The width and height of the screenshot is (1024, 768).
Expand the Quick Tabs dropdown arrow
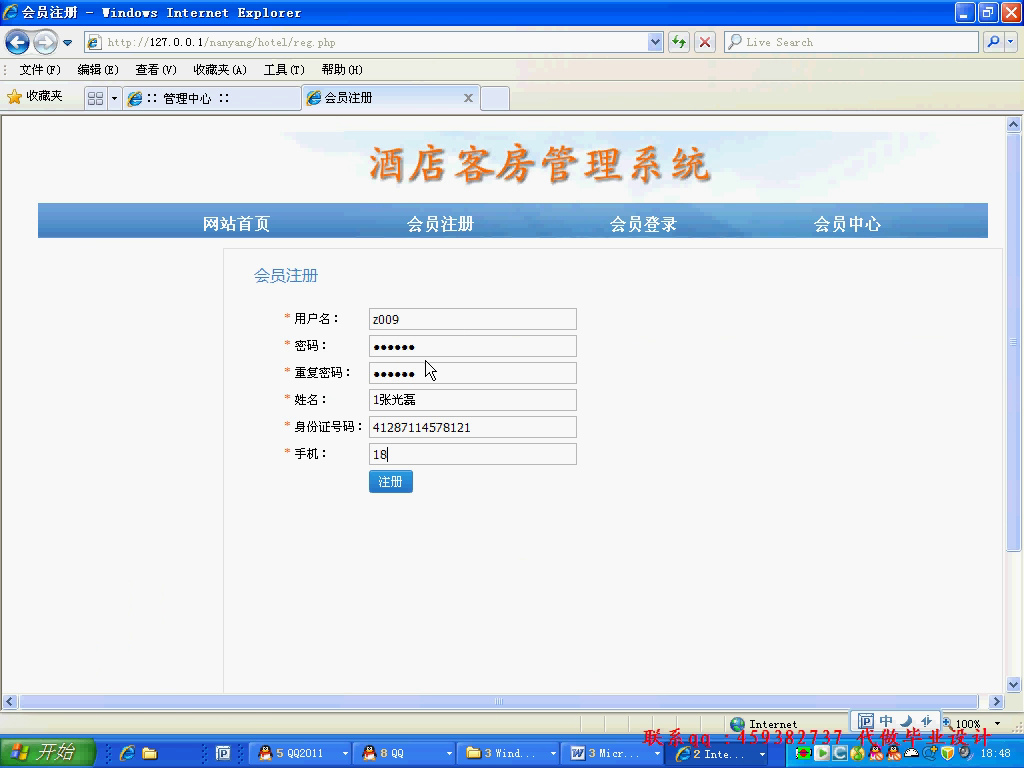click(114, 98)
